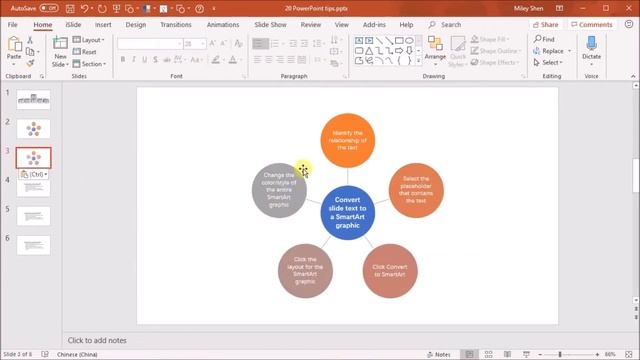Viewport: 640px width, 360px height.
Task: Click the Save icon in title bar
Action: [70, 8]
